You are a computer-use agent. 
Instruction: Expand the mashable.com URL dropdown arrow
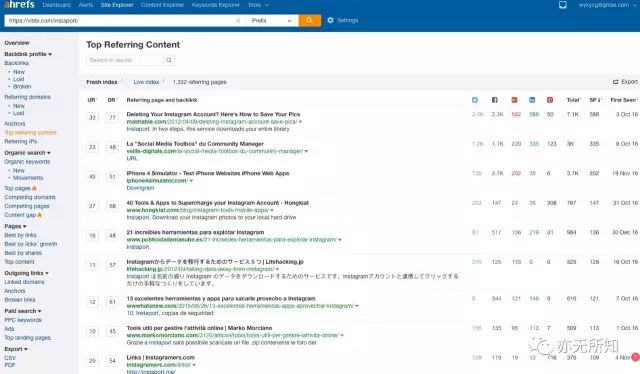300,122
